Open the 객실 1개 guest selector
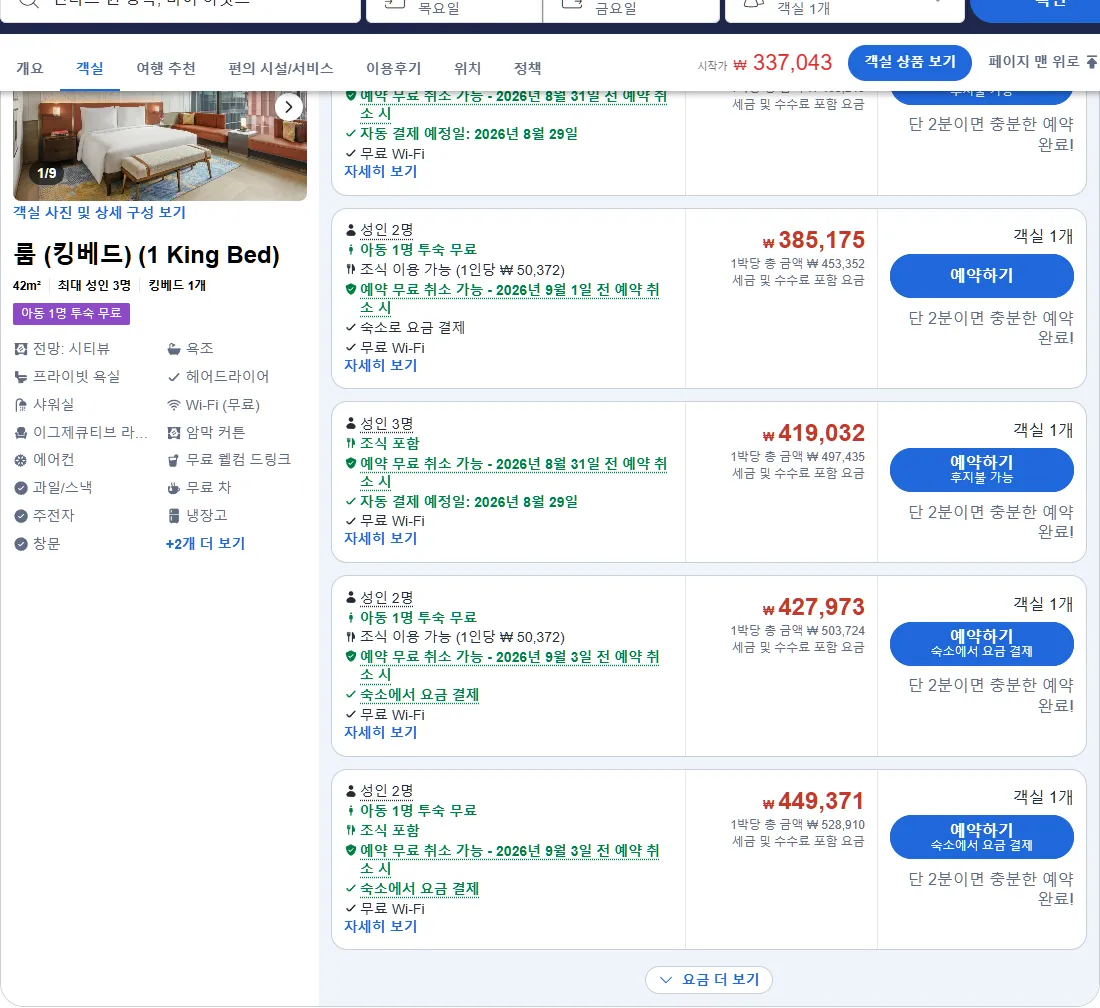The width and height of the screenshot is (1100, 1008). click(x=845, y=10)
